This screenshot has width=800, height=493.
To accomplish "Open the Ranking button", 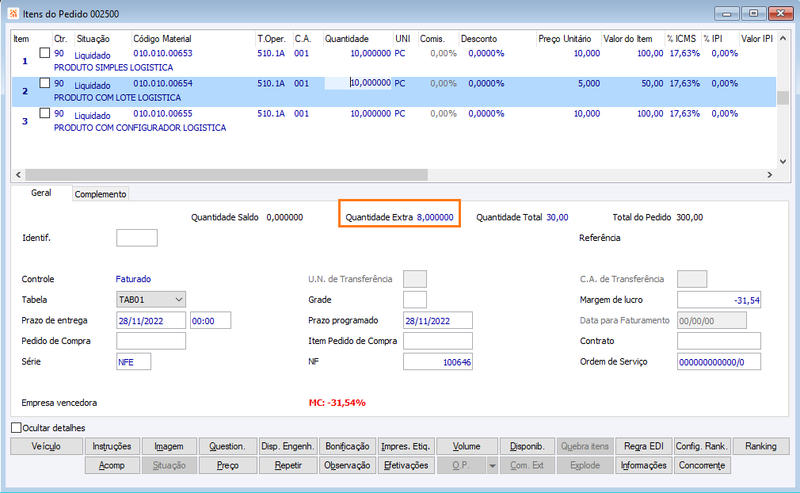I will (761, 446).
